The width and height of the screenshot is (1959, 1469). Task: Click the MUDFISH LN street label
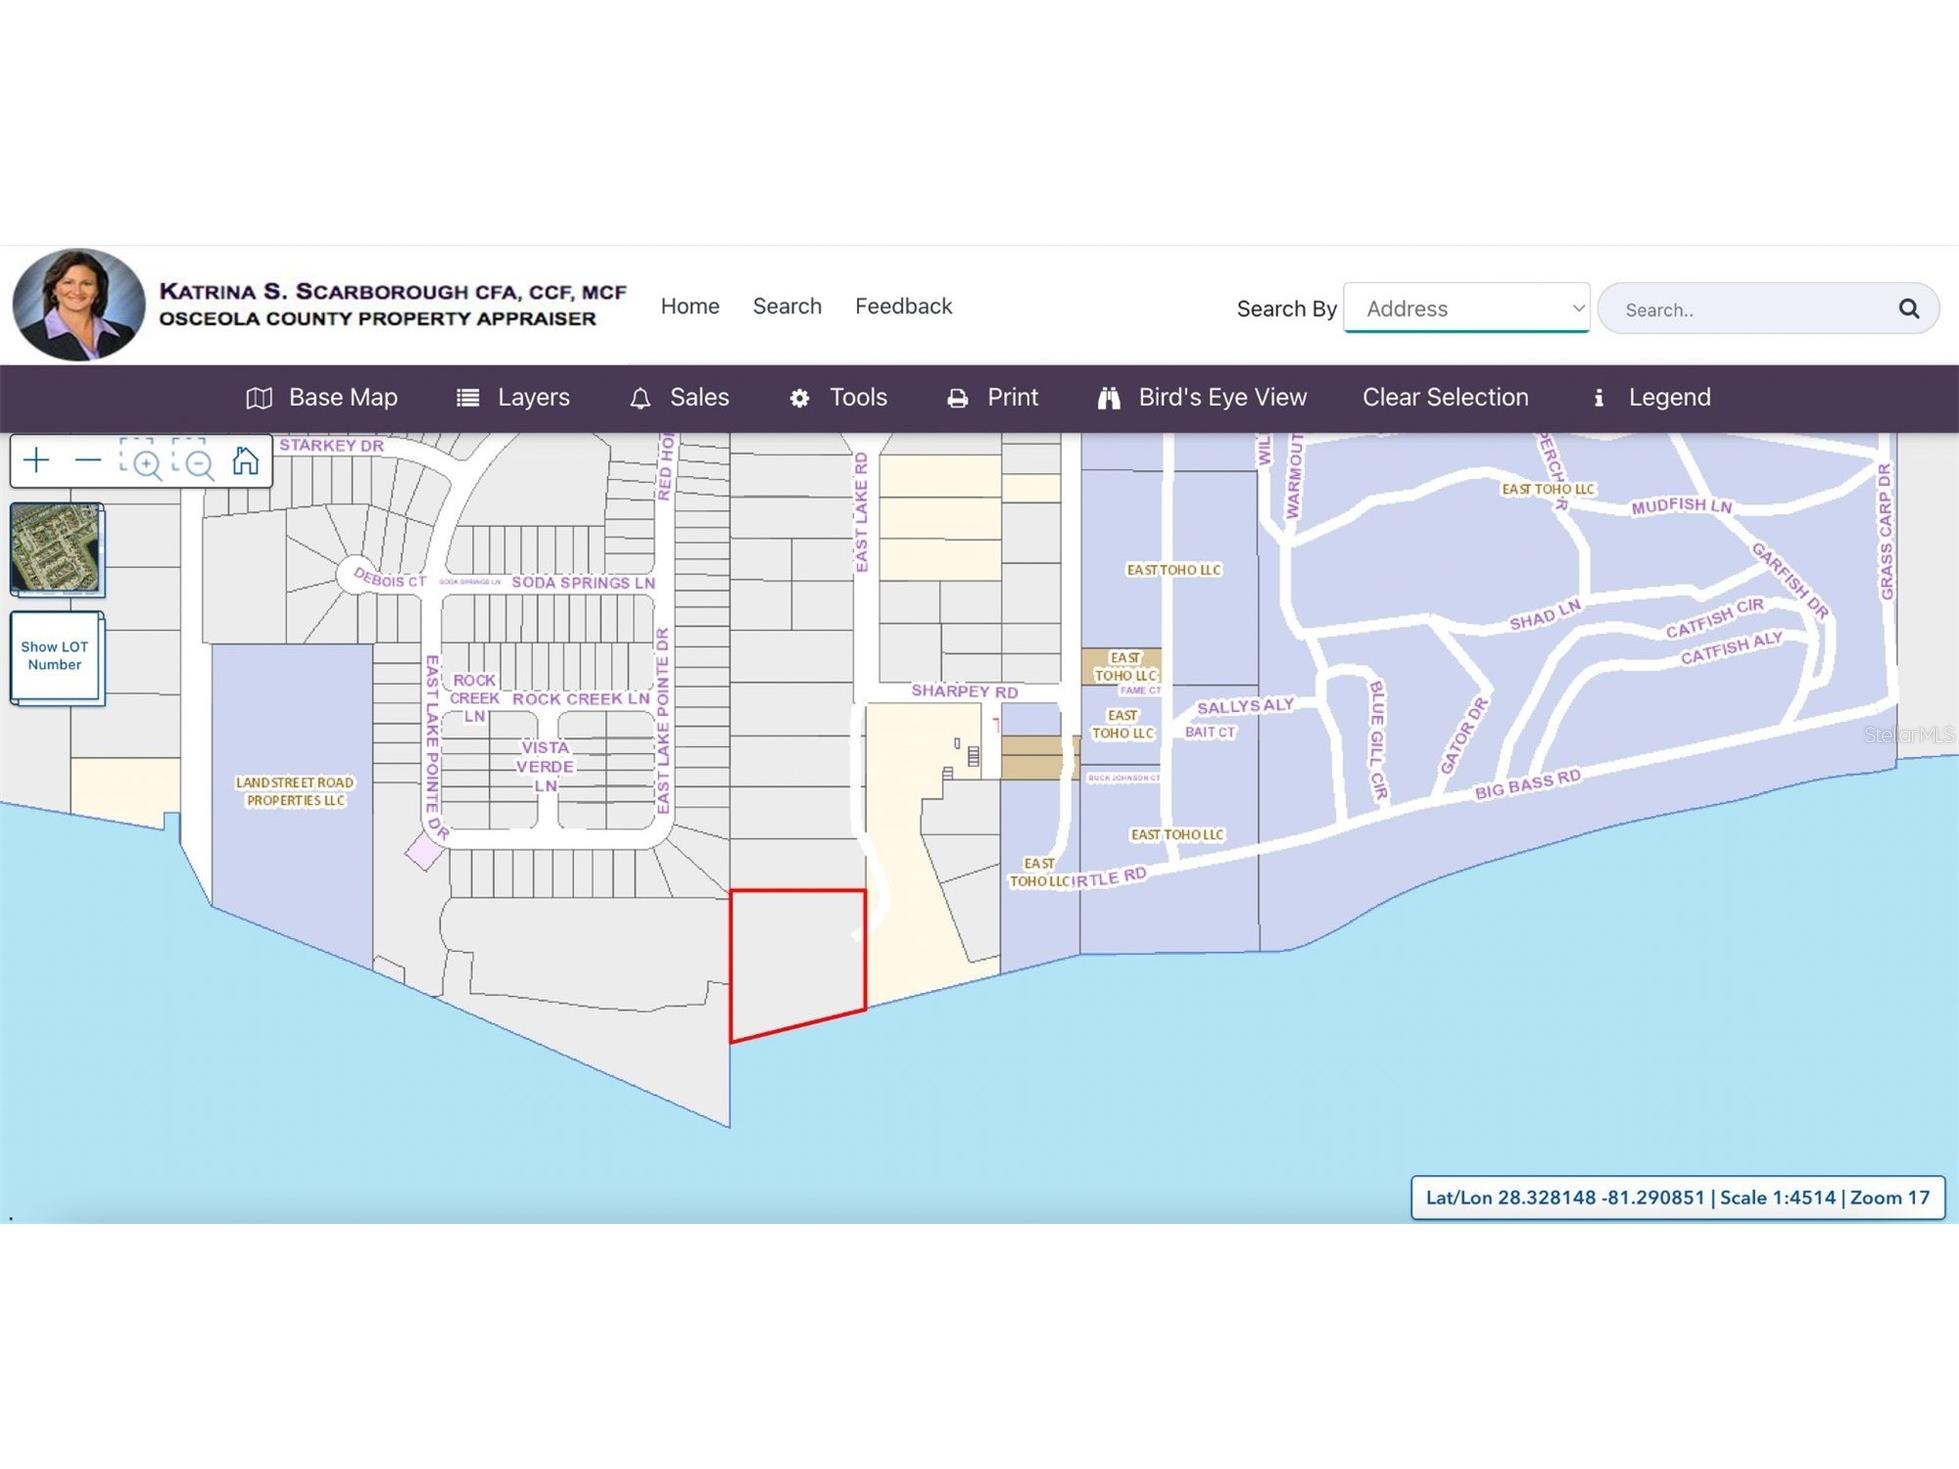tap(1681, 506)
